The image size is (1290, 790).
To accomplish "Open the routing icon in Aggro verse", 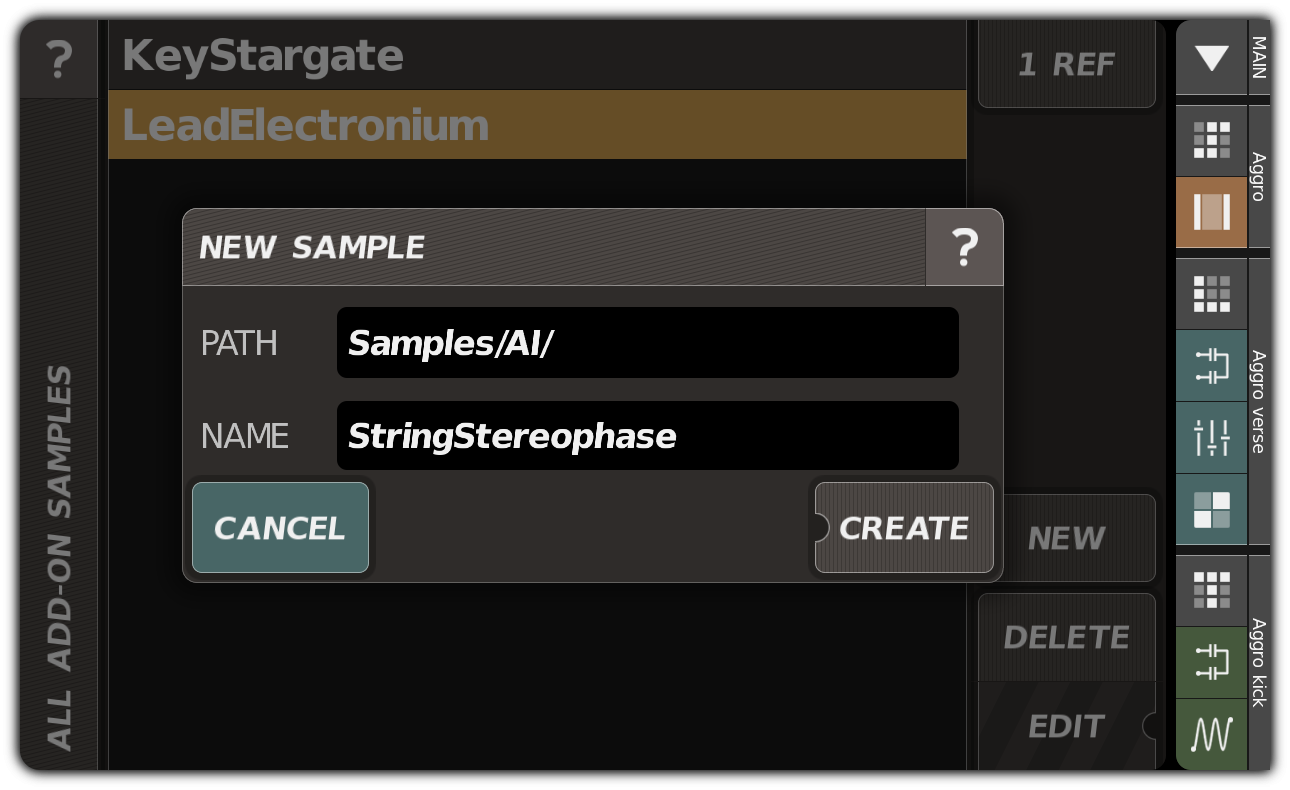I will pos(1211,366).
